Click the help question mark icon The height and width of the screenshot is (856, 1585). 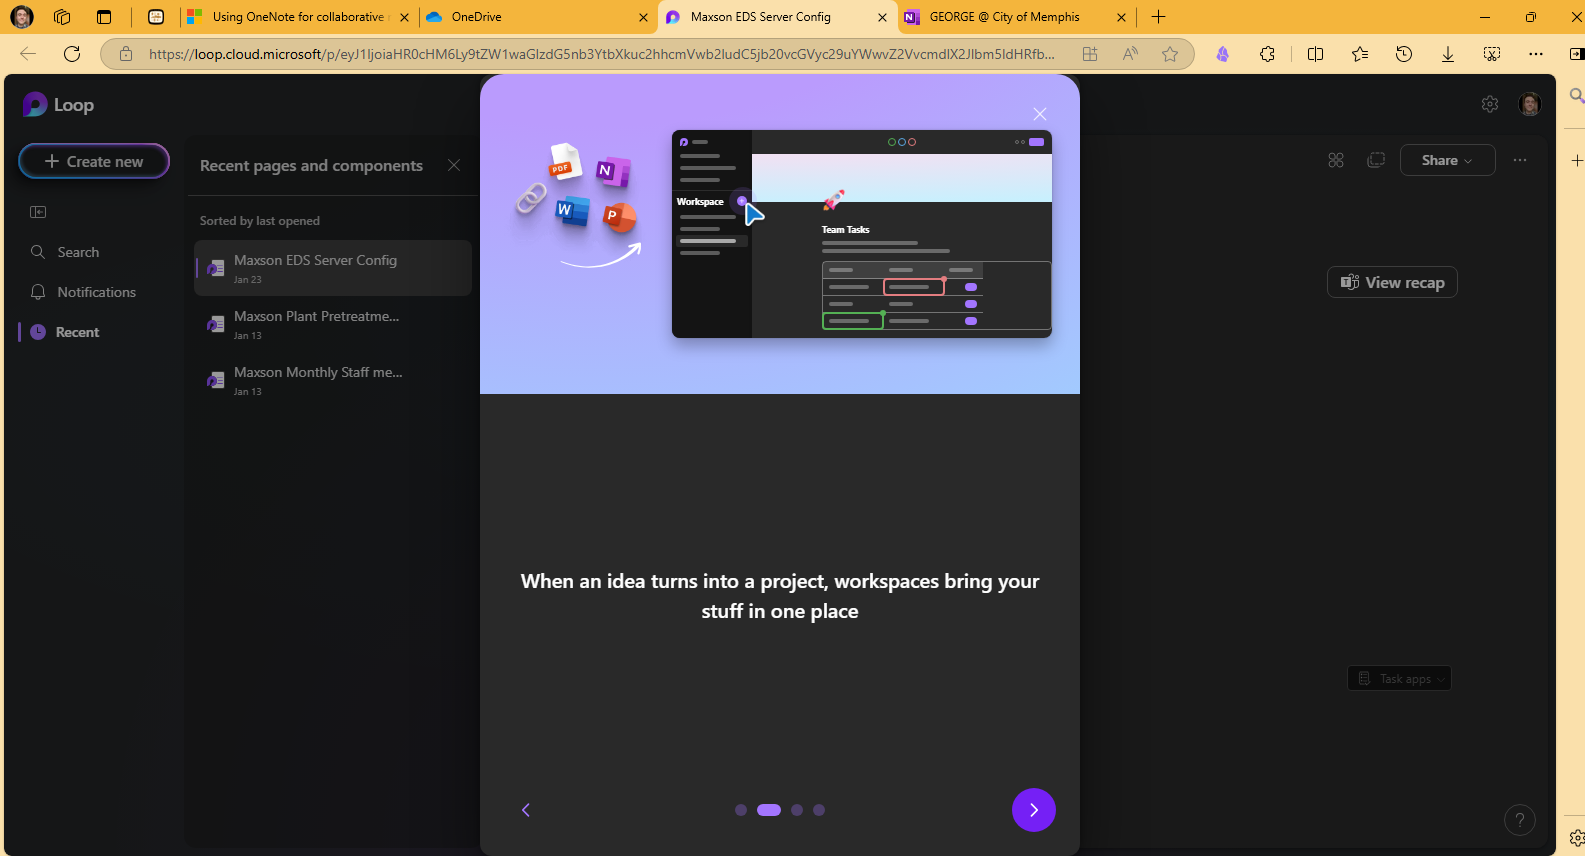[1519, 821]
